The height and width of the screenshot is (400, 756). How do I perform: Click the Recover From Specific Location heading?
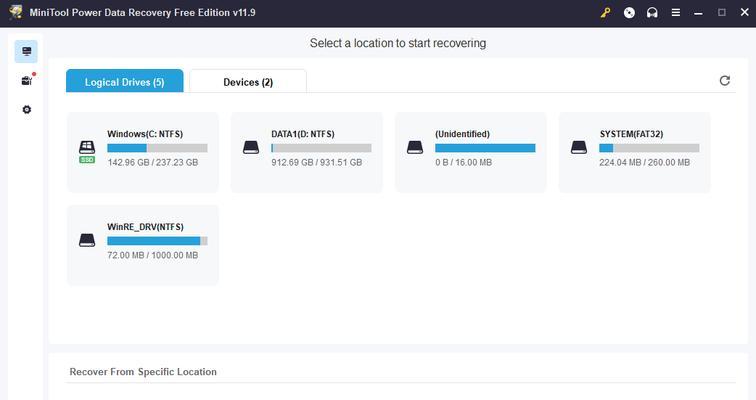[x=143, y=372]
